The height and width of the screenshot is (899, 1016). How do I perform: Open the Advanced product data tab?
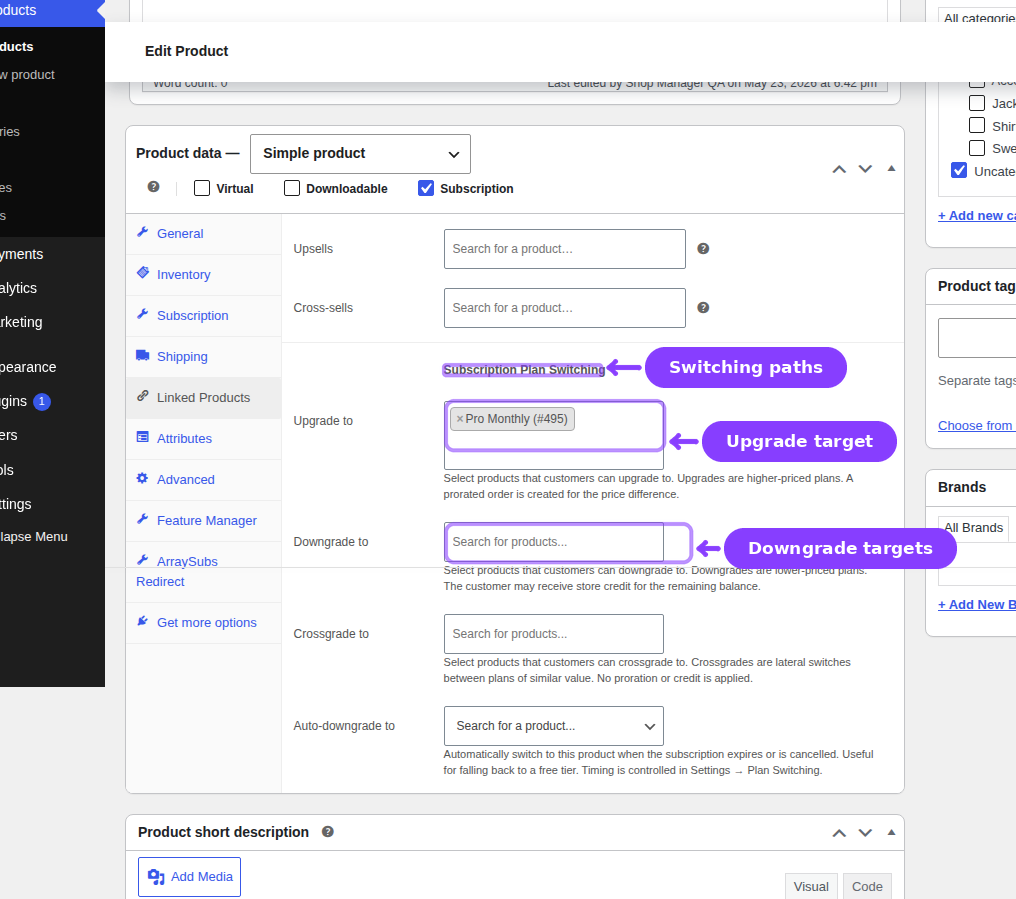point(204,480)
